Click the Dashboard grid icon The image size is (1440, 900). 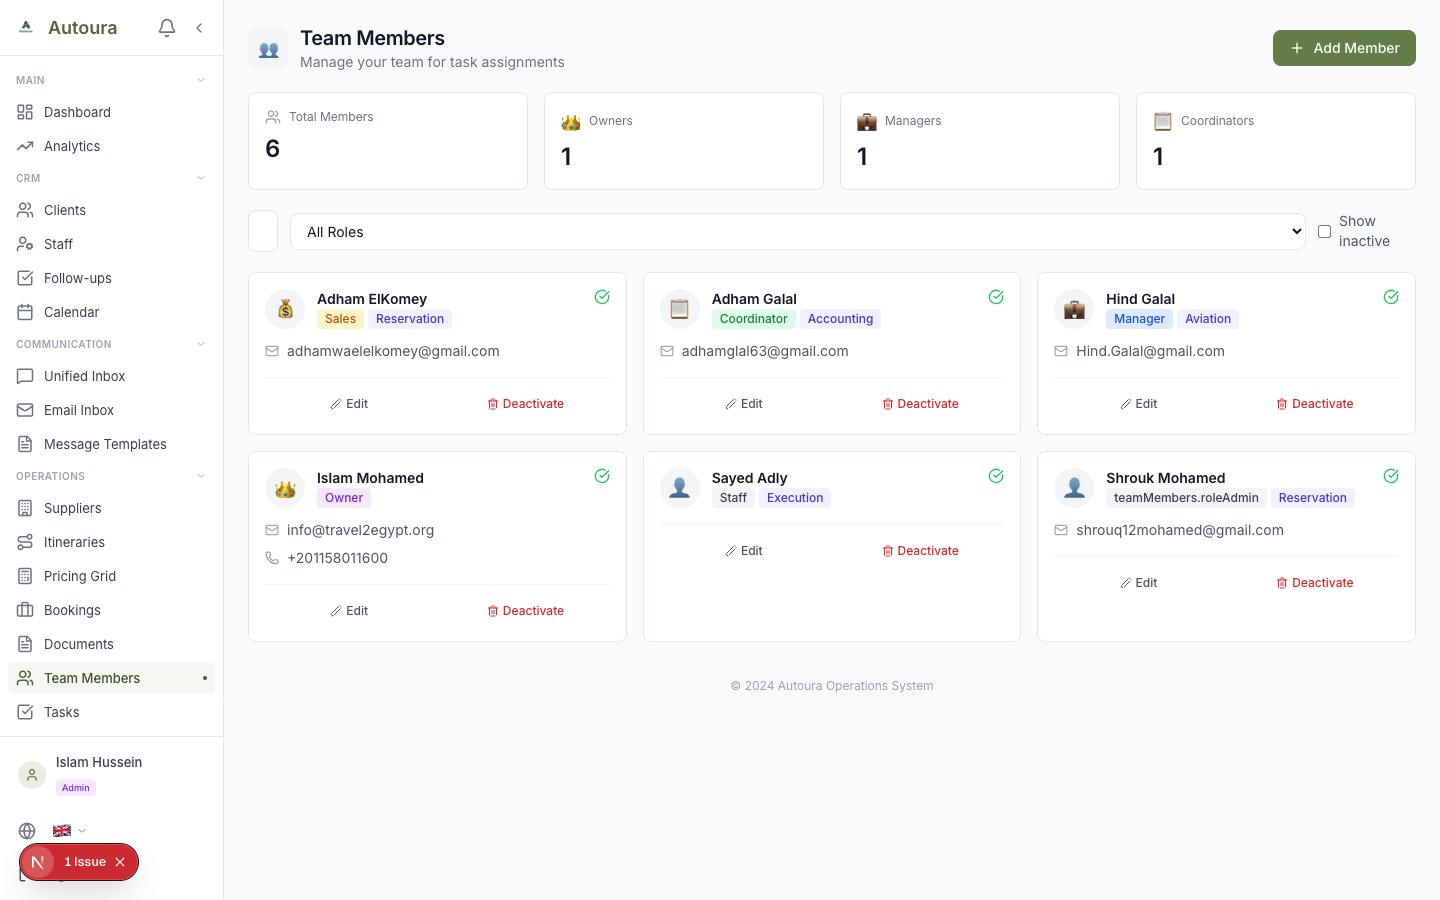point(25,112)
